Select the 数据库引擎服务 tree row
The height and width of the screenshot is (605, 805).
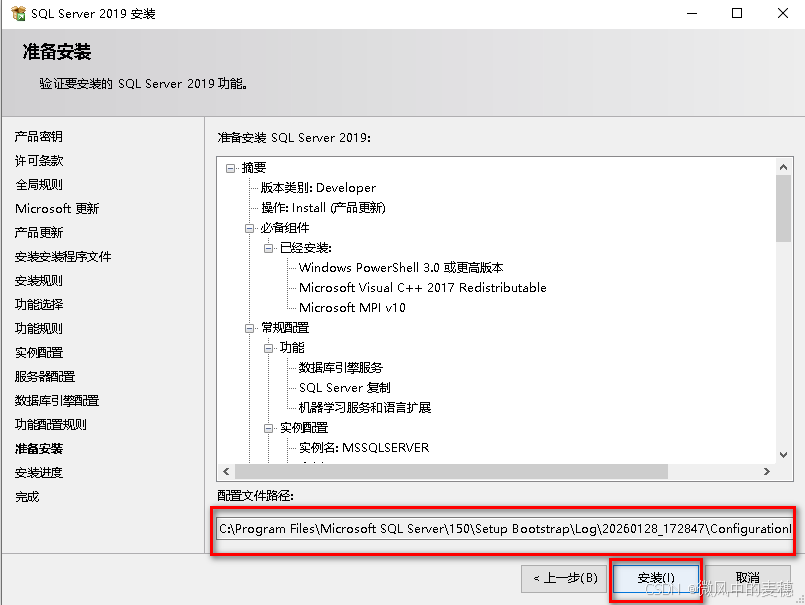[x=341, y=368]
